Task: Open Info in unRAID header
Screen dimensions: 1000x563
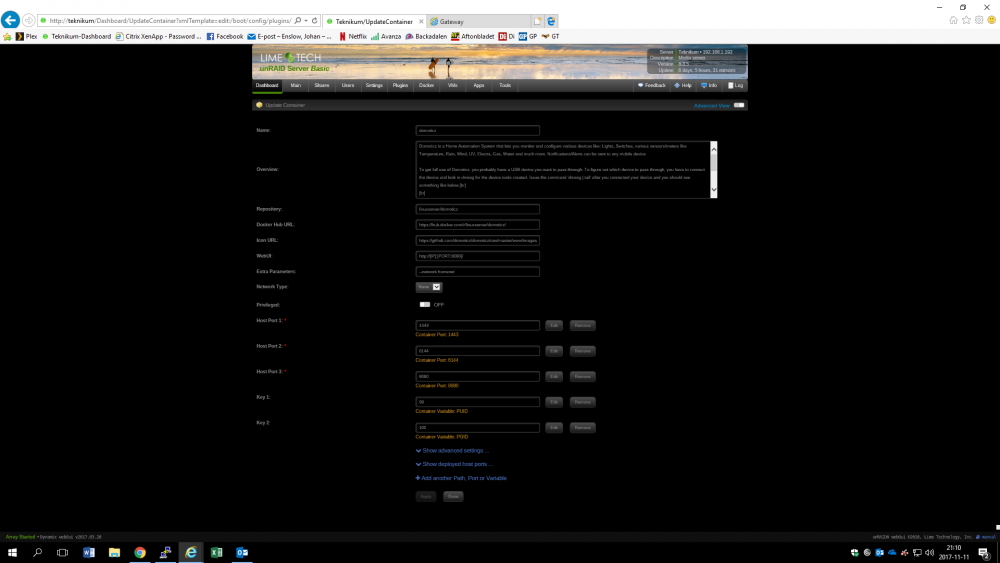Action: (x=709, y=85)
